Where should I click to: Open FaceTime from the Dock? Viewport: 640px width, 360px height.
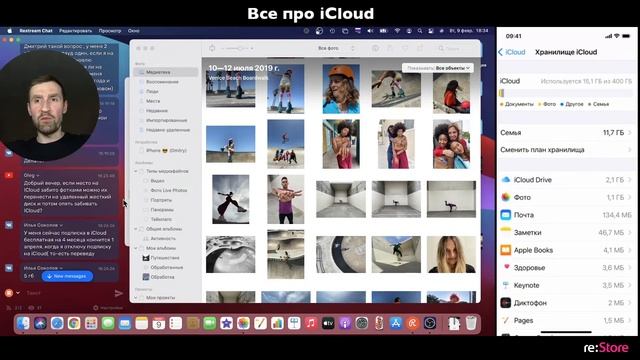click(x=209, y=323)
